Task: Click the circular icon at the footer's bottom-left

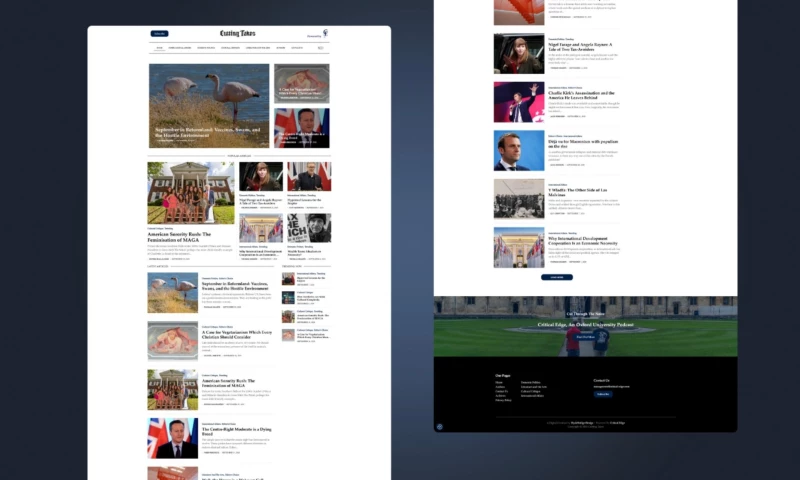Action: [x=439, y=426]
